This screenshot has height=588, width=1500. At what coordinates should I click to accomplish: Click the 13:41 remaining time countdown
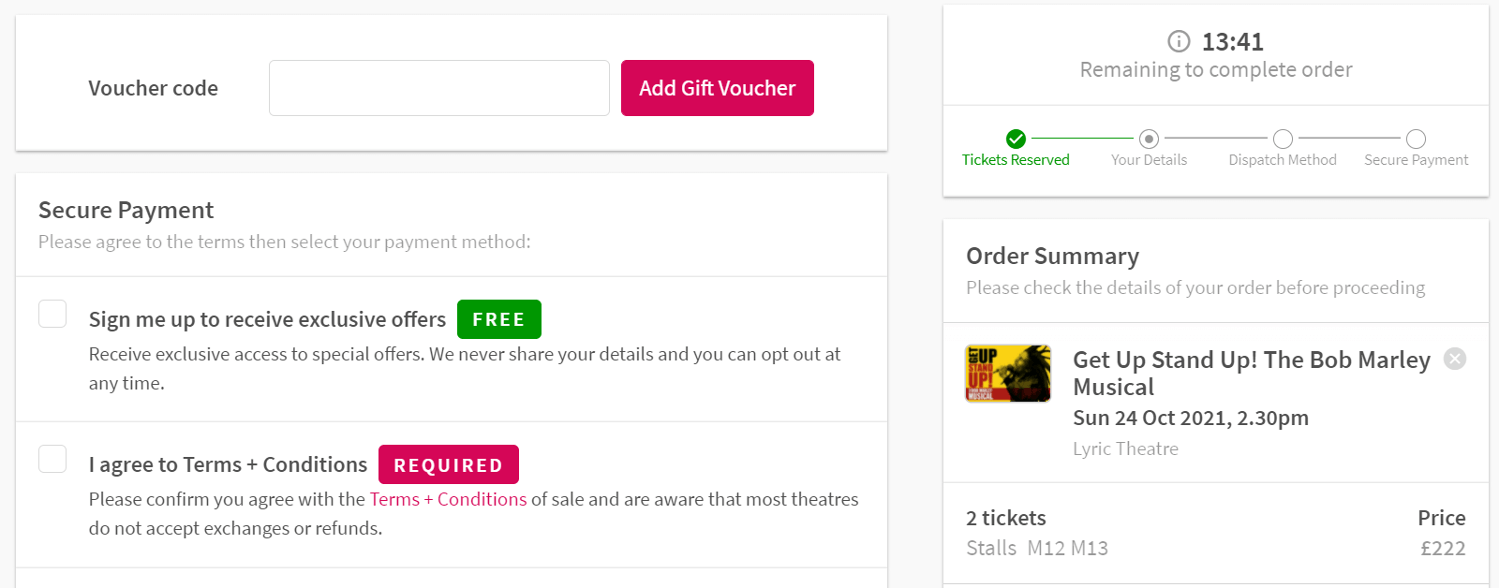tap(1233, 42)
